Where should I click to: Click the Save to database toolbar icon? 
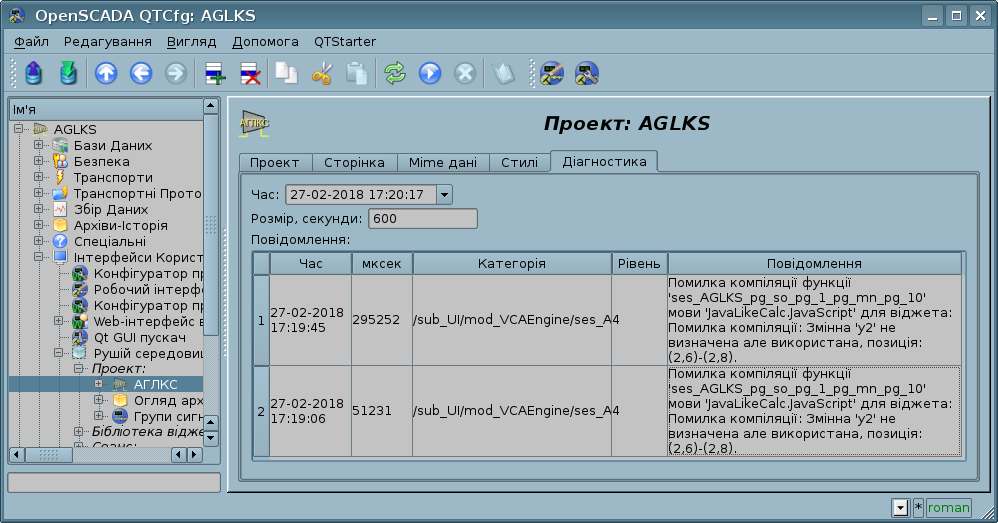tap(68, 73)
